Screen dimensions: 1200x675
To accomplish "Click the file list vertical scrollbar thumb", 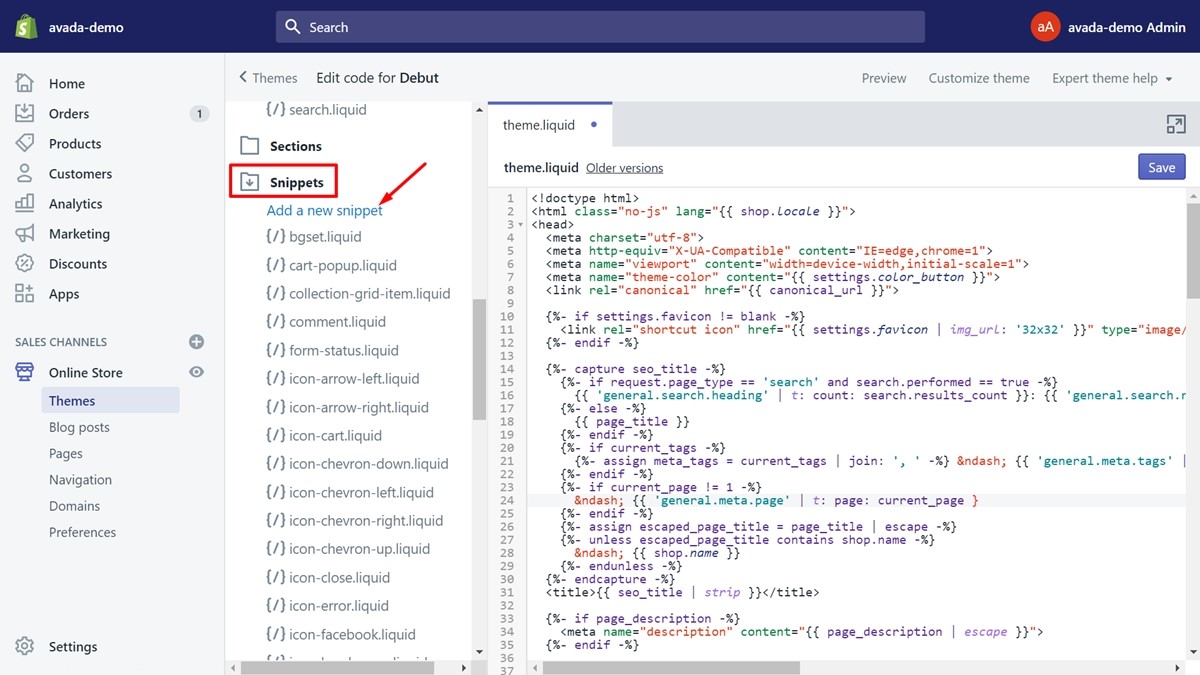I will 479,360.
